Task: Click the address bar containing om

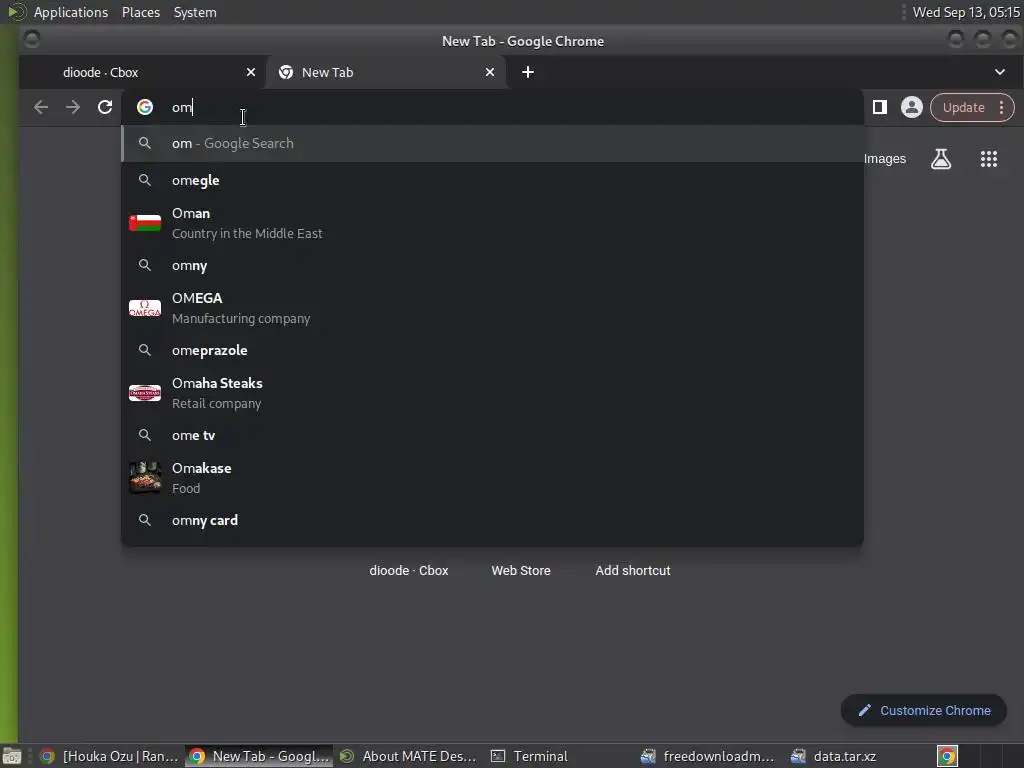Action: (492, 107)
